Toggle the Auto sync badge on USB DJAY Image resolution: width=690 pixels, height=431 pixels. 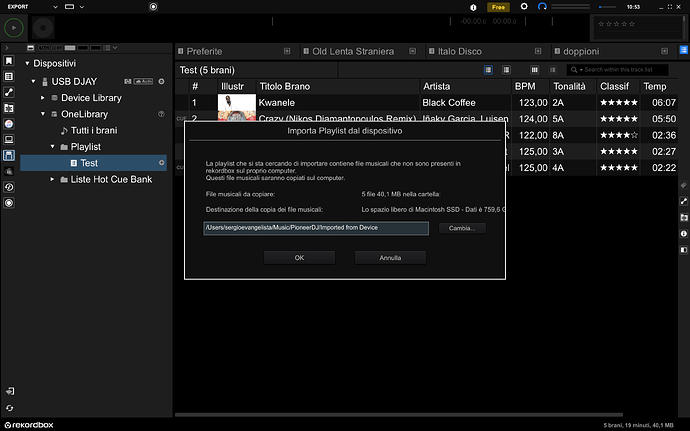point(143,81)
